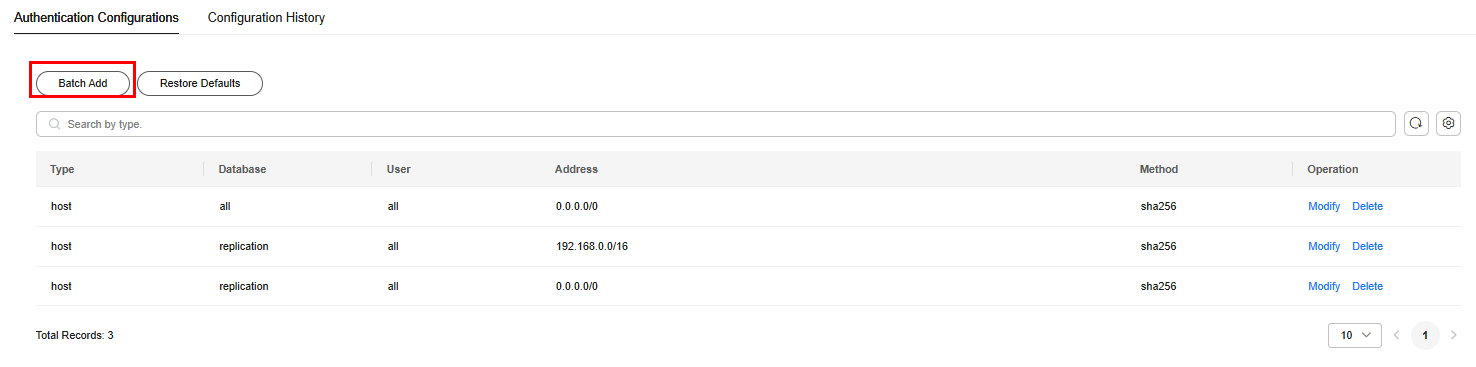Open the page size dropdown showing 10

(1355, 335)
